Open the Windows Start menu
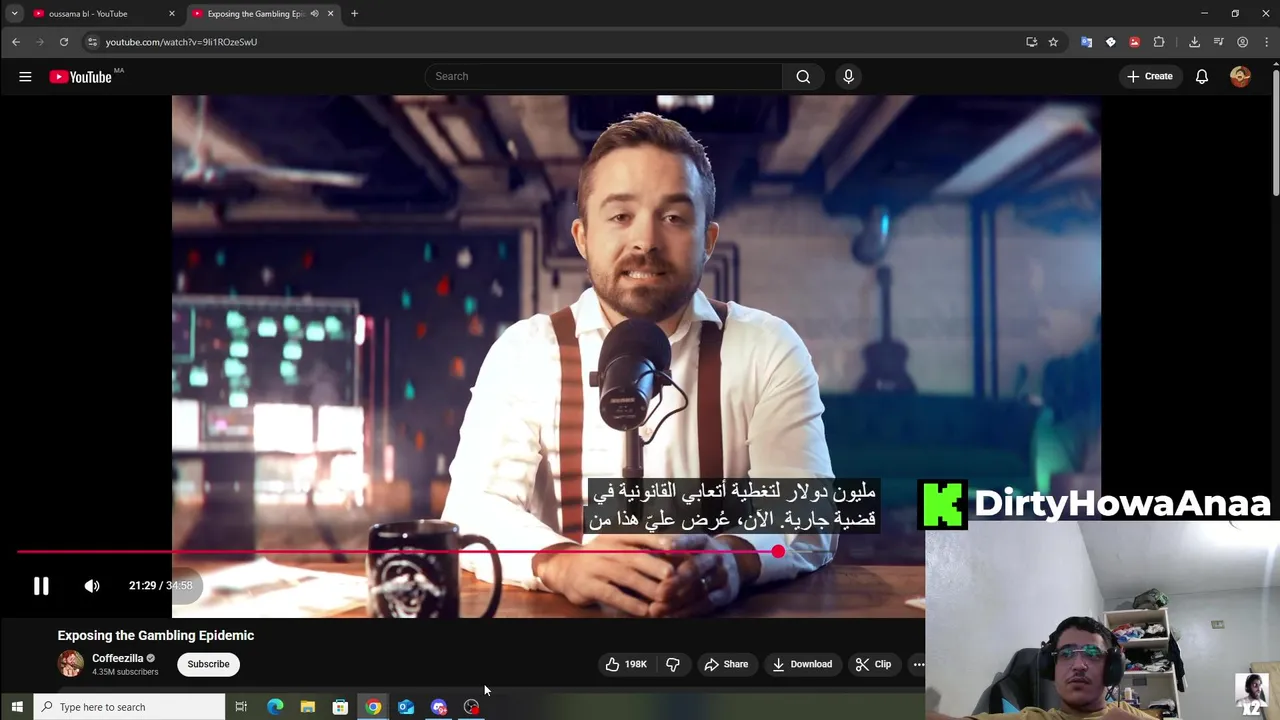The height and width of the screenshot is (720, 1280). click(17, 707)
